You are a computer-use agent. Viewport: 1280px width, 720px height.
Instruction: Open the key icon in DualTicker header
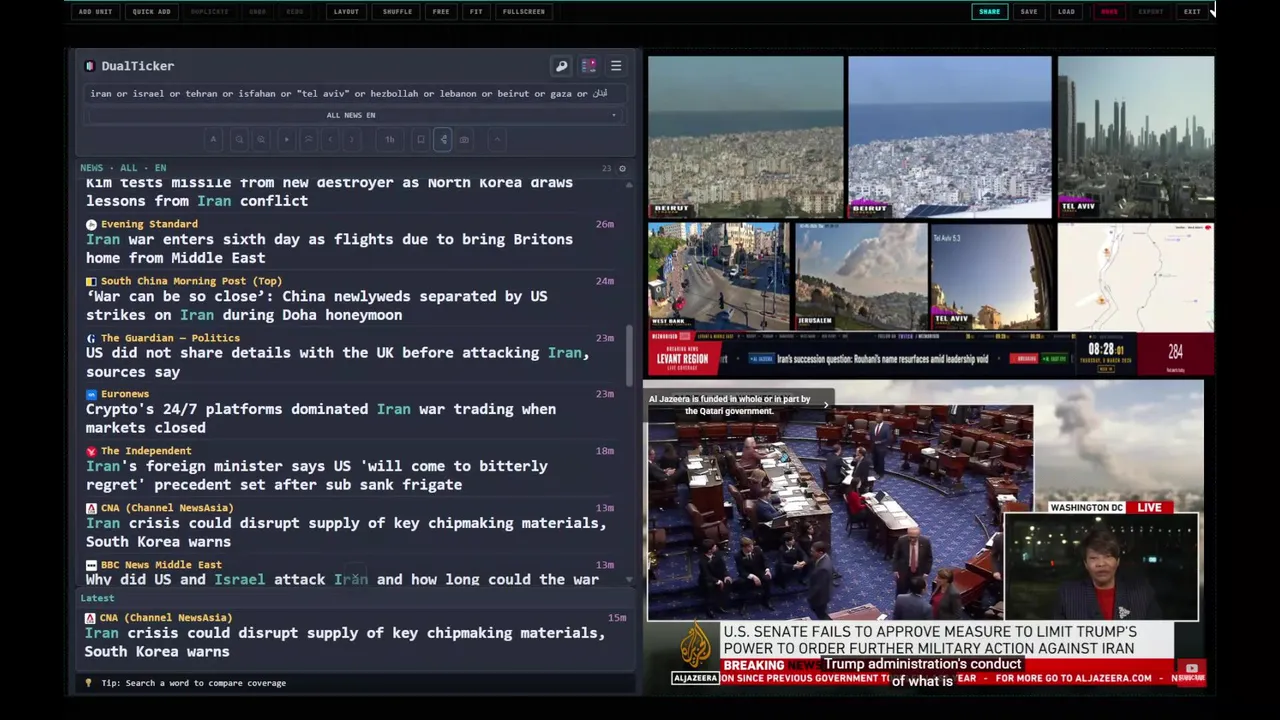pyautogui.click(x=561, y=66)
